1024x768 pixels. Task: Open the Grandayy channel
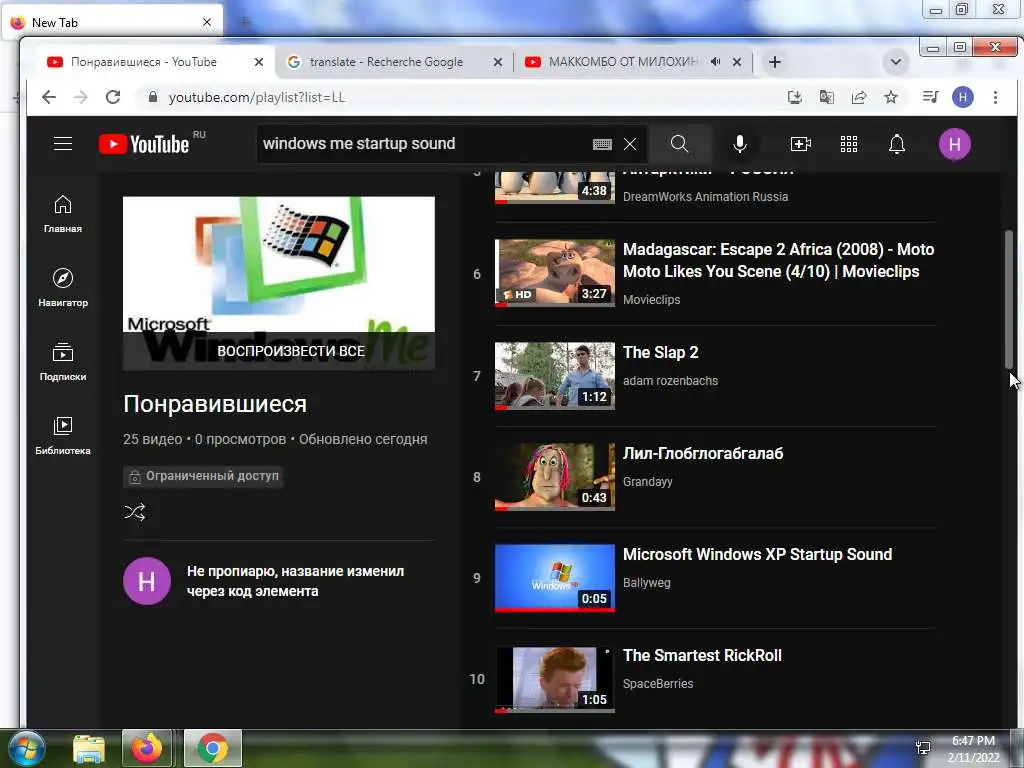[x=647, y=481]
